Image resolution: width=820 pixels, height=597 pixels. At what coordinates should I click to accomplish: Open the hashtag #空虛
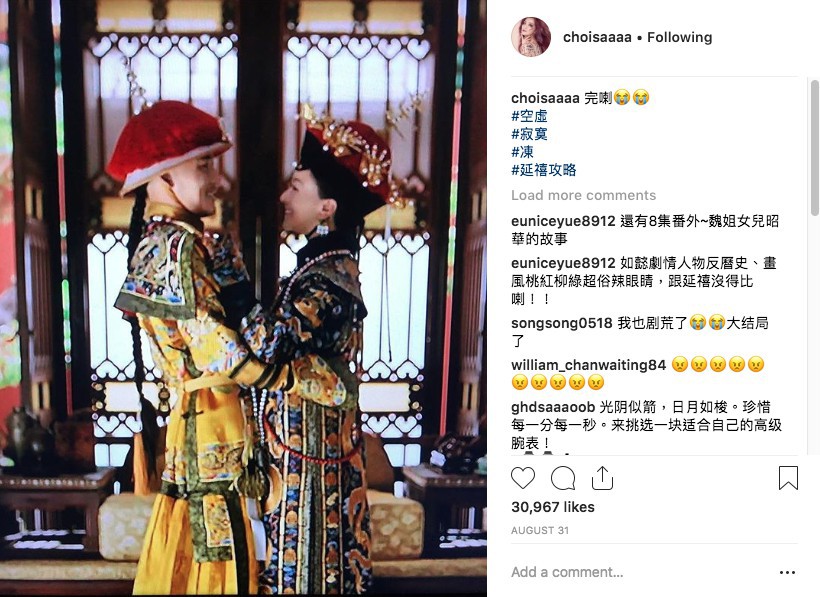(x=529, y=116)
